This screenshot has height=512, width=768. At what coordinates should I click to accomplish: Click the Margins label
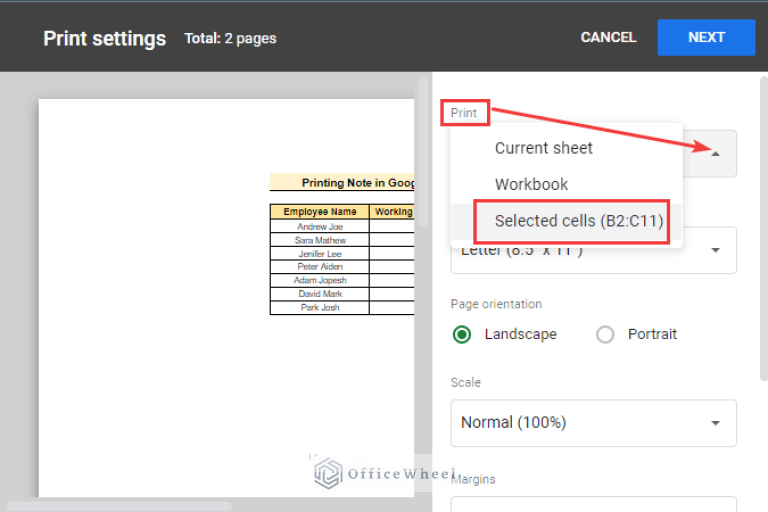point(473,479)
